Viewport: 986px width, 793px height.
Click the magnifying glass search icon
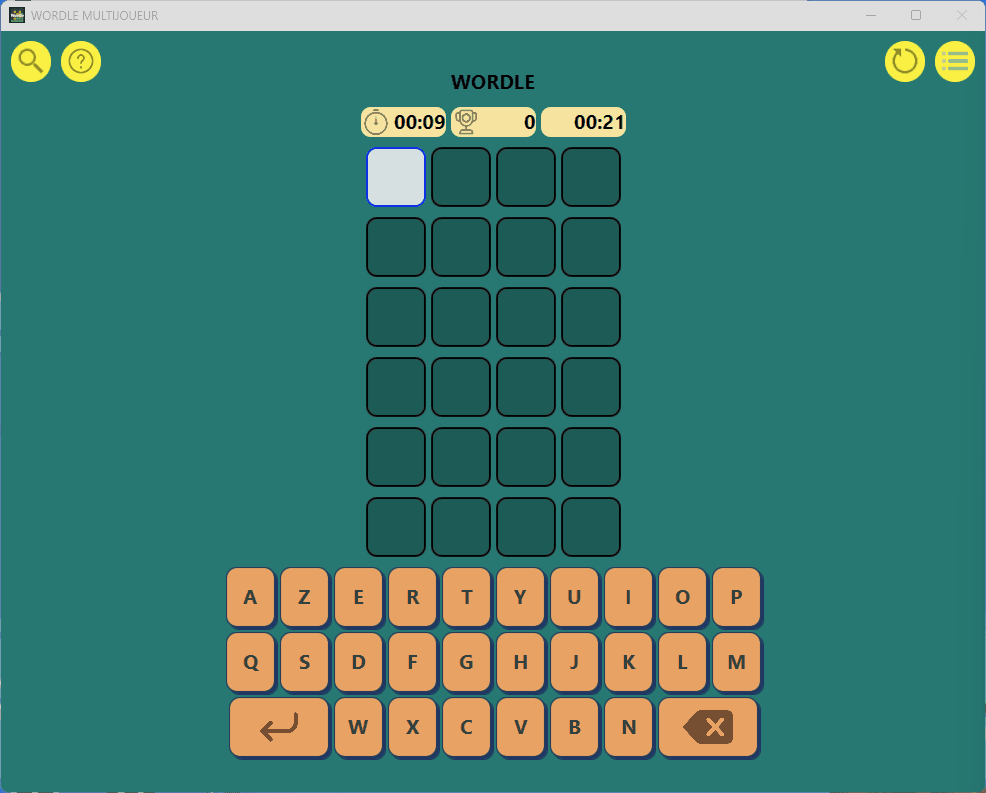coord(31,62)
